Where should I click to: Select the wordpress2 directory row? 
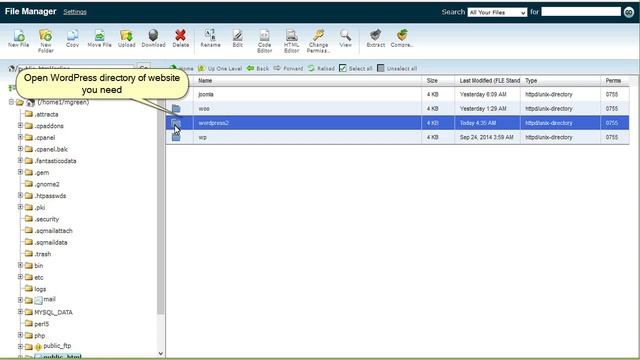pos(397,123)
